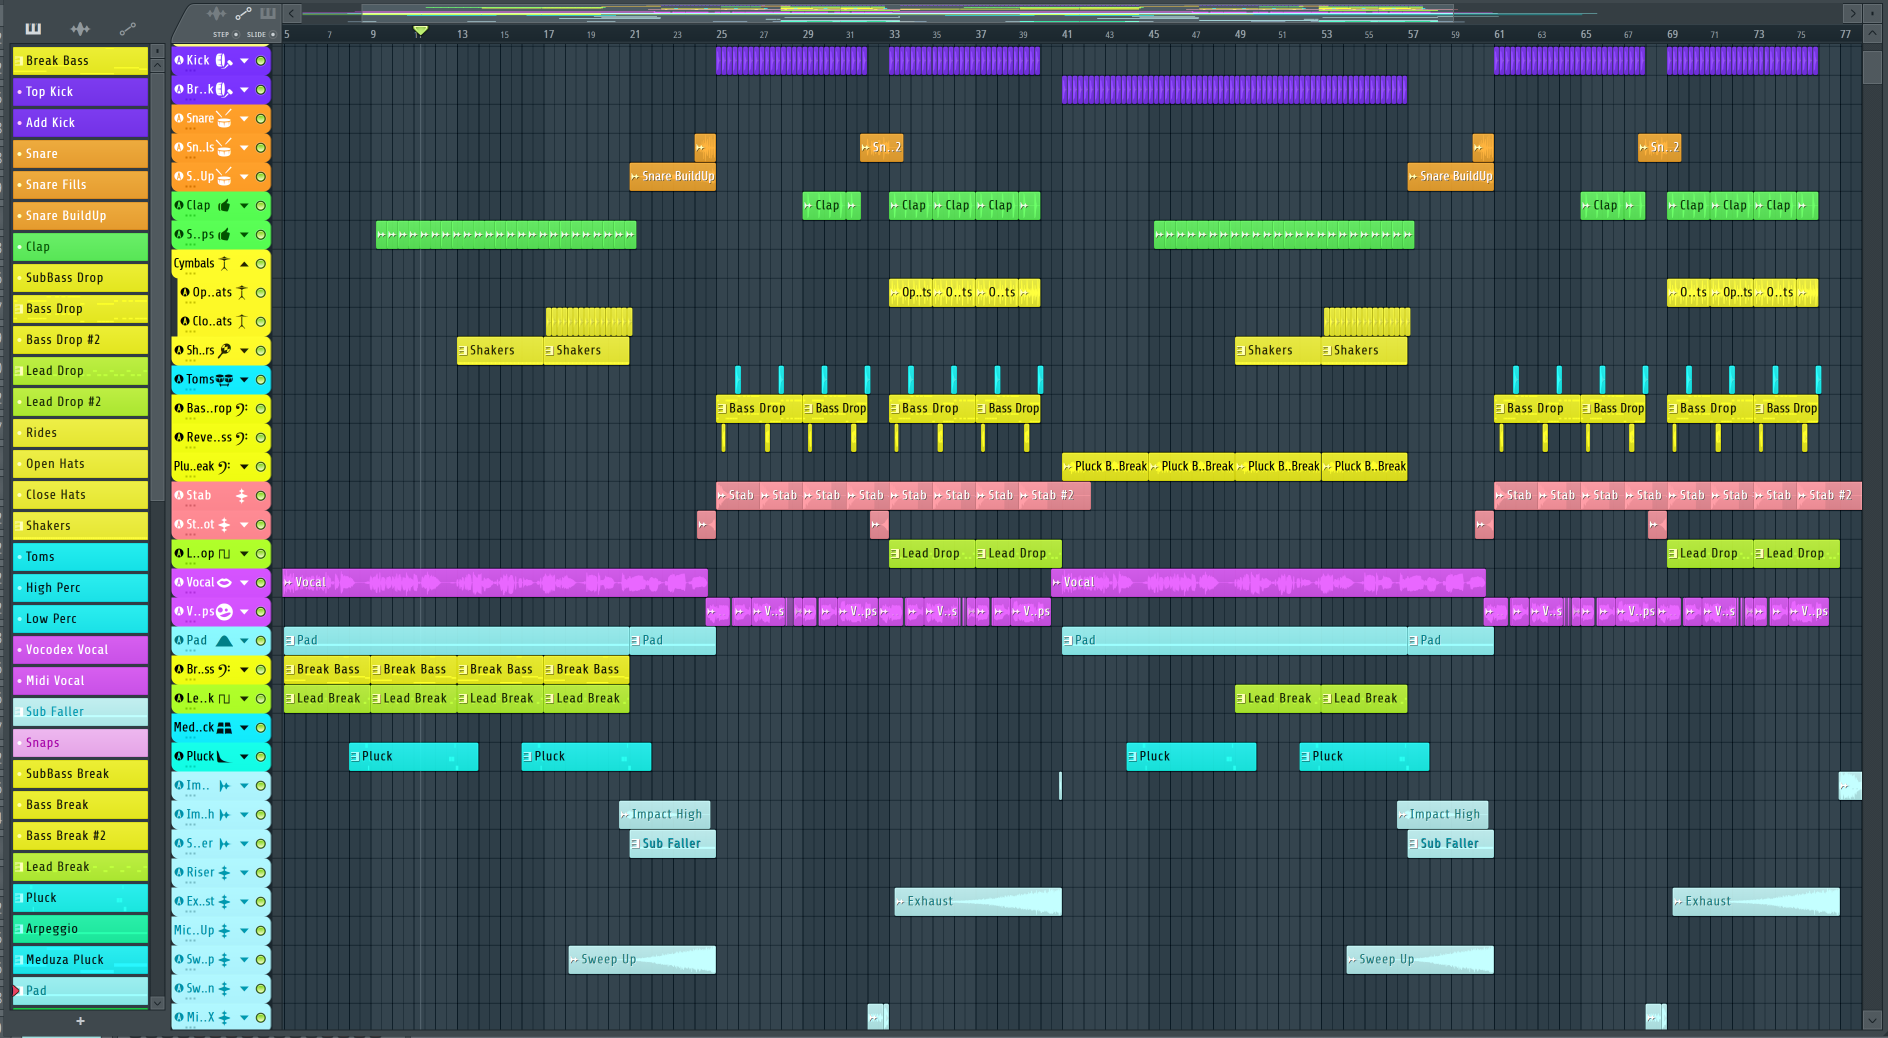The width and height of the screenshot is (1888, 1038).
Task: Click the playlist vertical scroll-down arrow
Action: (x=1873, y=1020)
